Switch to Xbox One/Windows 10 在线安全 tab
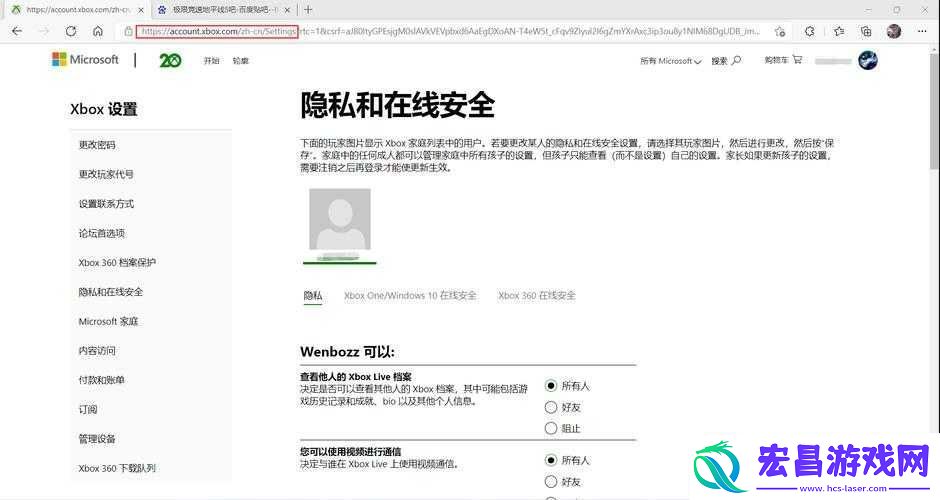This screenshot has height=500, width=940. tap(410, 296)
